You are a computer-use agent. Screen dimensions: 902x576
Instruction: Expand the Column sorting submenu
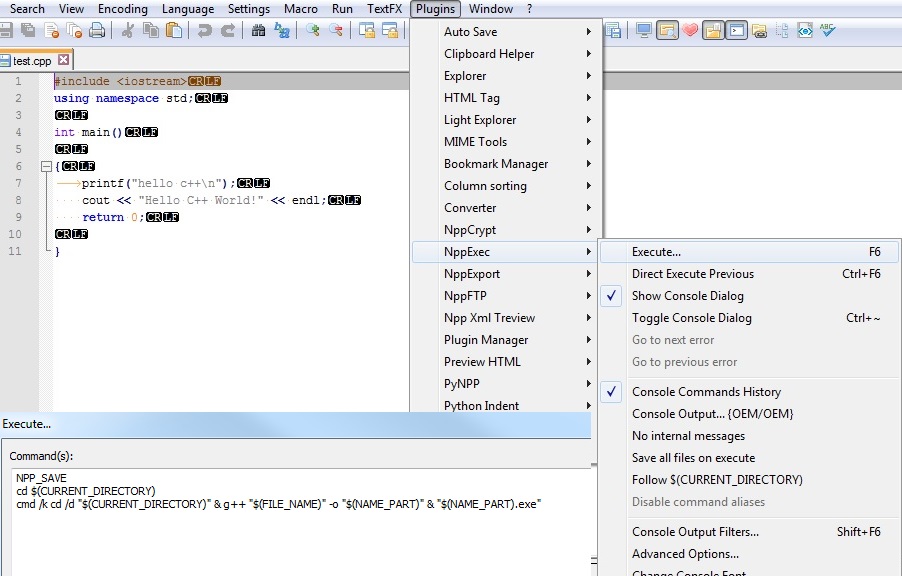pos(506,186)
